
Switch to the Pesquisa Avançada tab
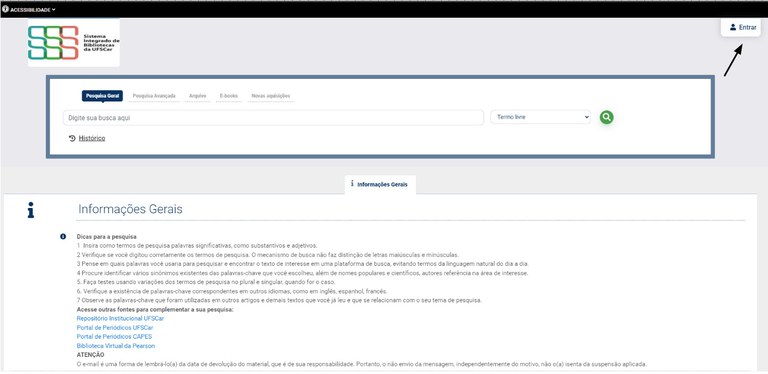click(154, 96)
